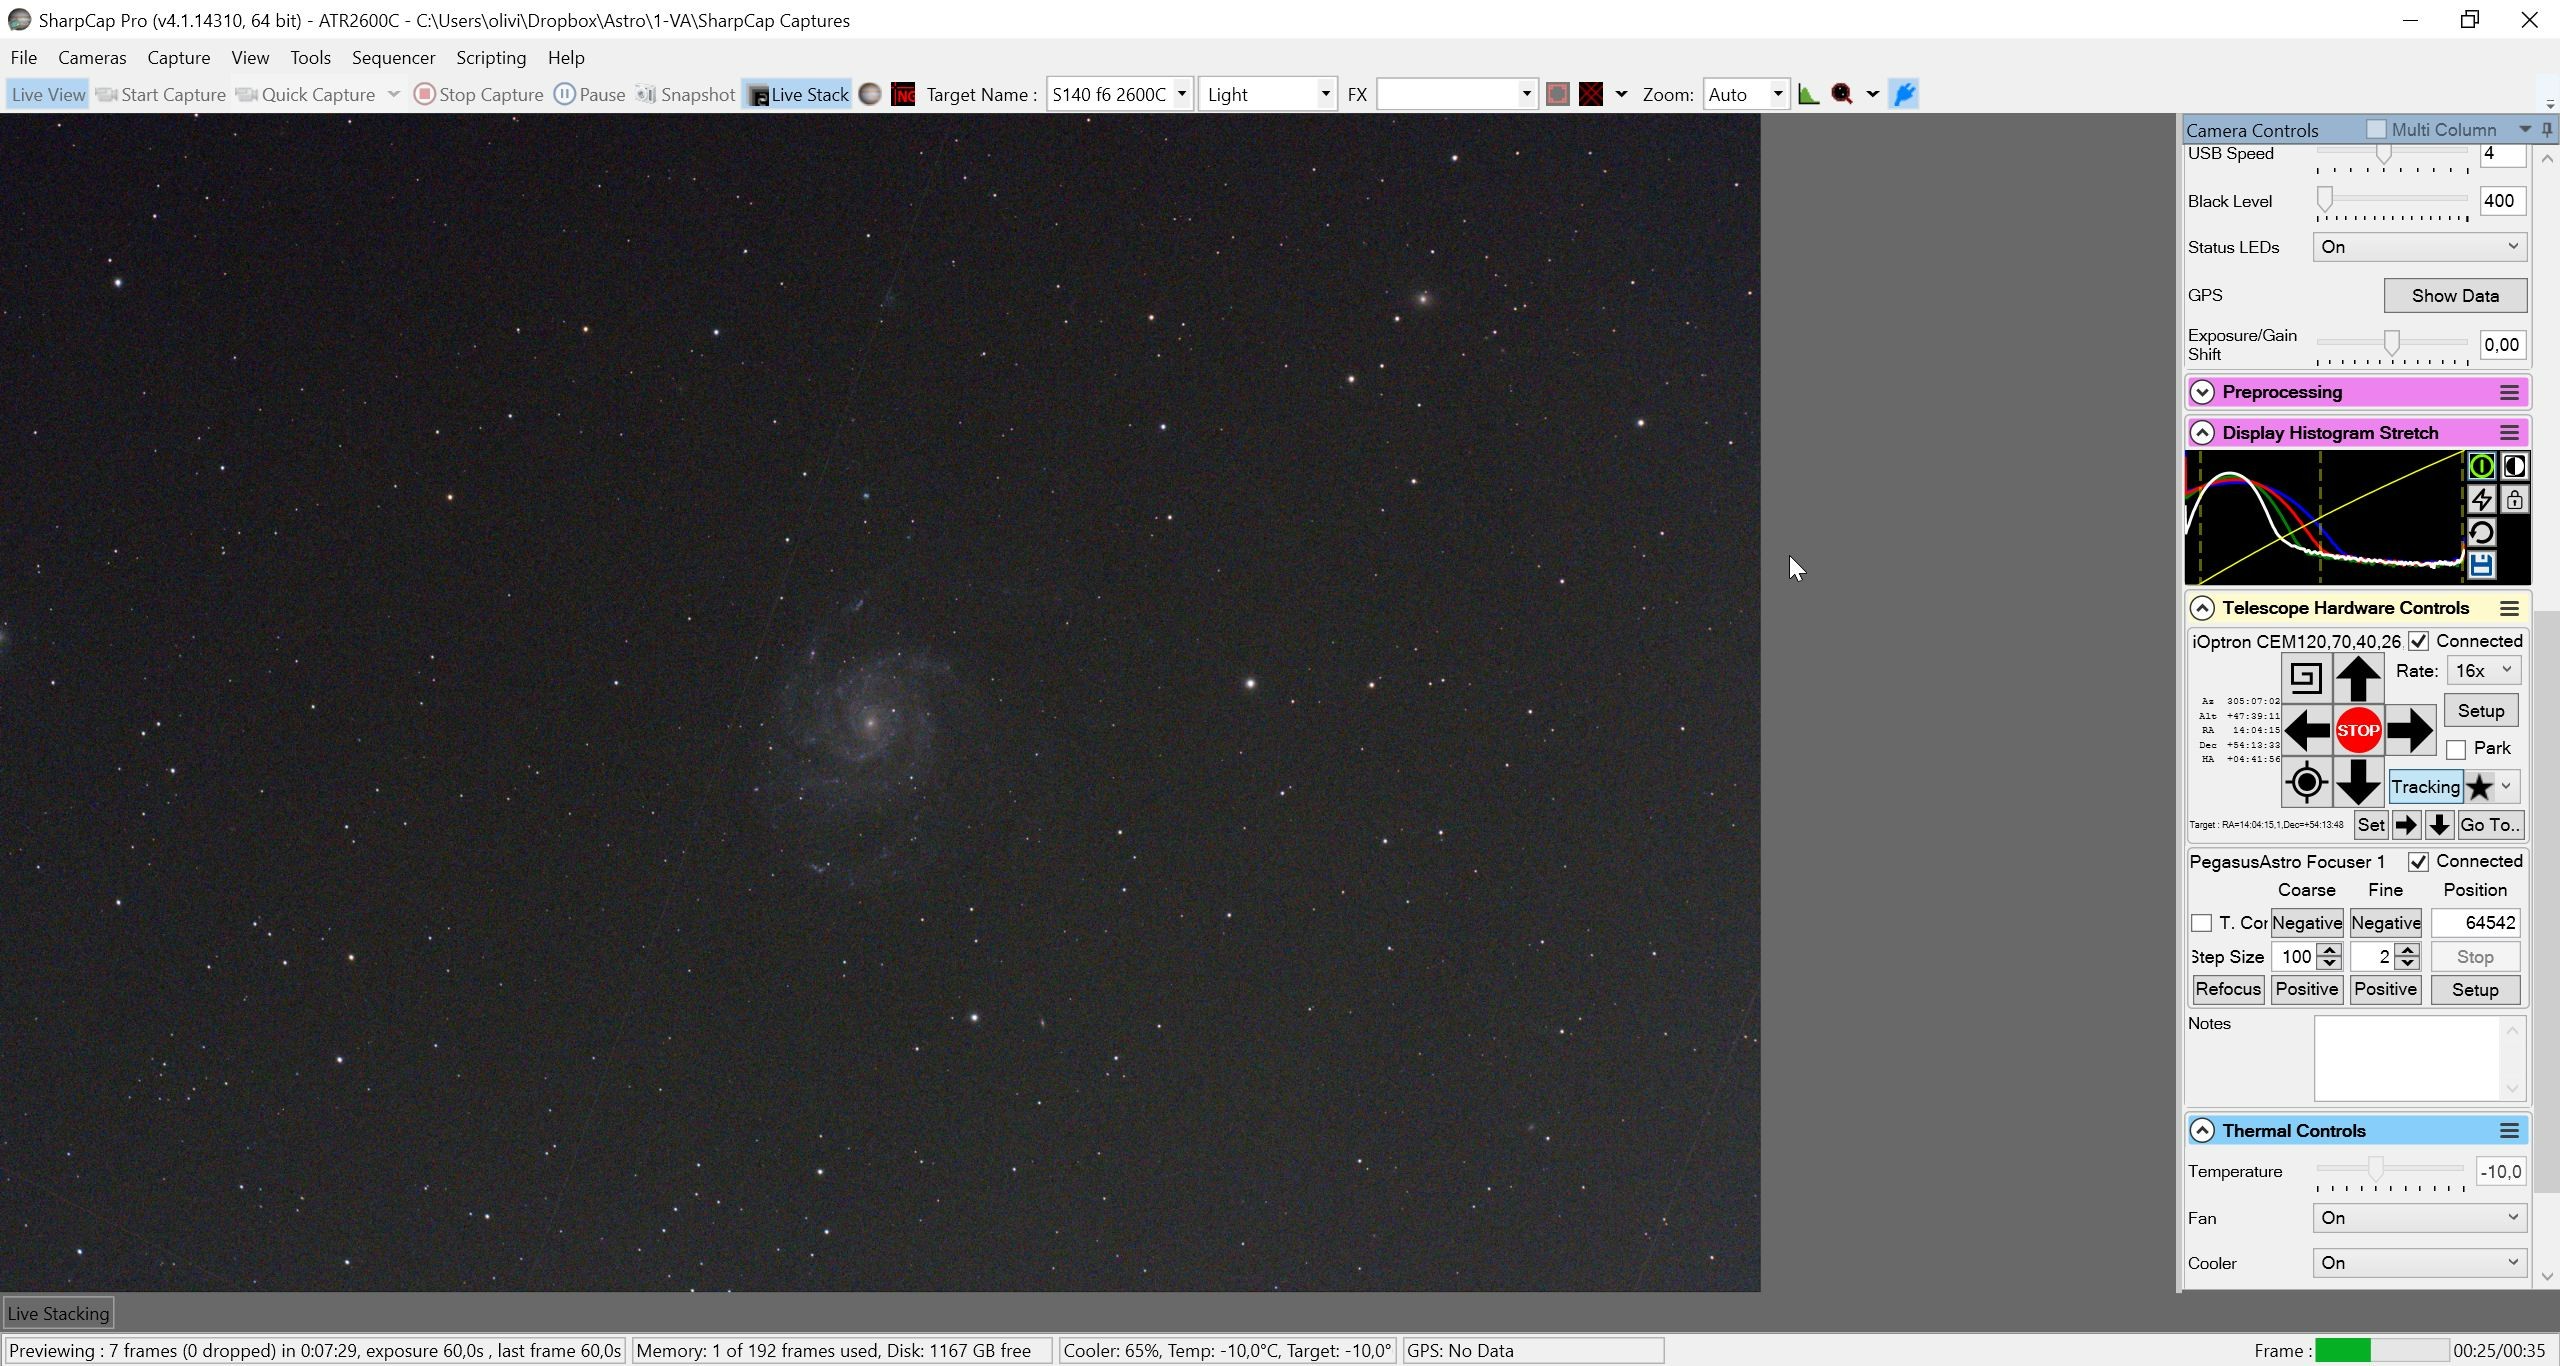Open the Rate 16x dropdown

[2483, 671]
